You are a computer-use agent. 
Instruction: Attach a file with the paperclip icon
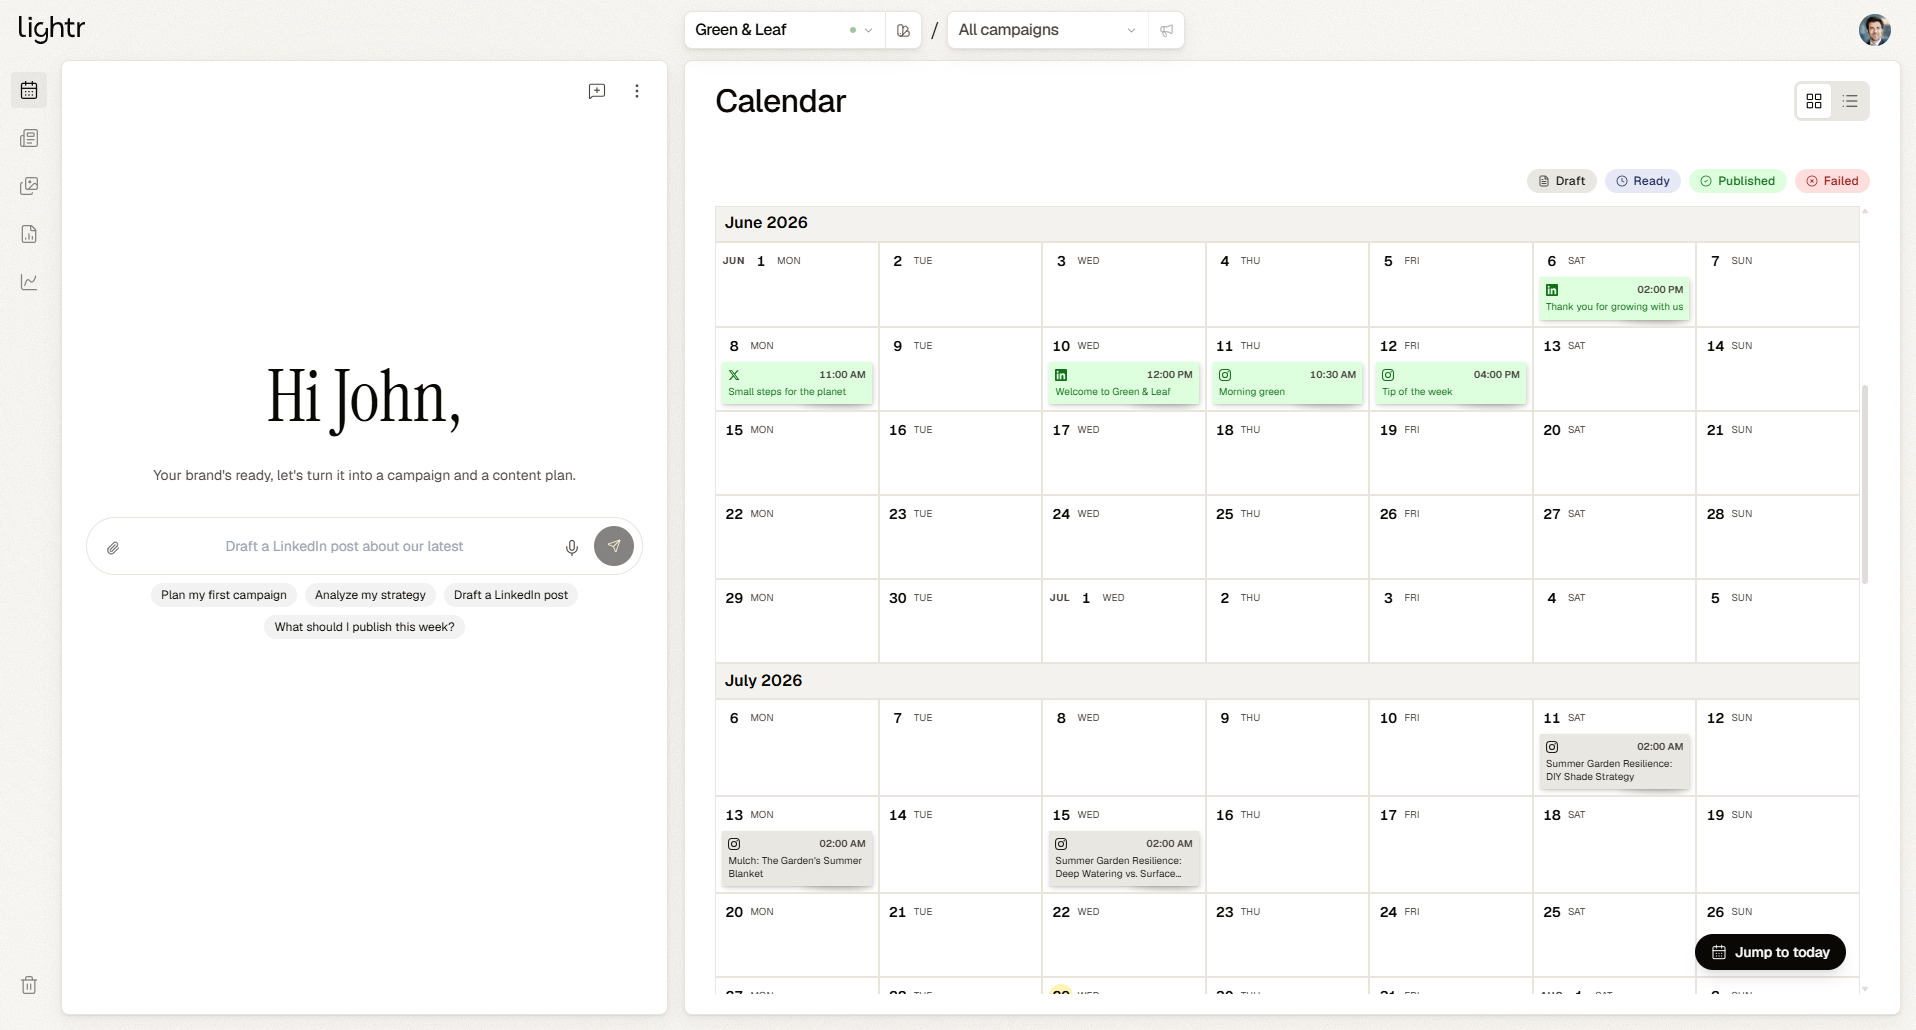[x=113, y=547]
